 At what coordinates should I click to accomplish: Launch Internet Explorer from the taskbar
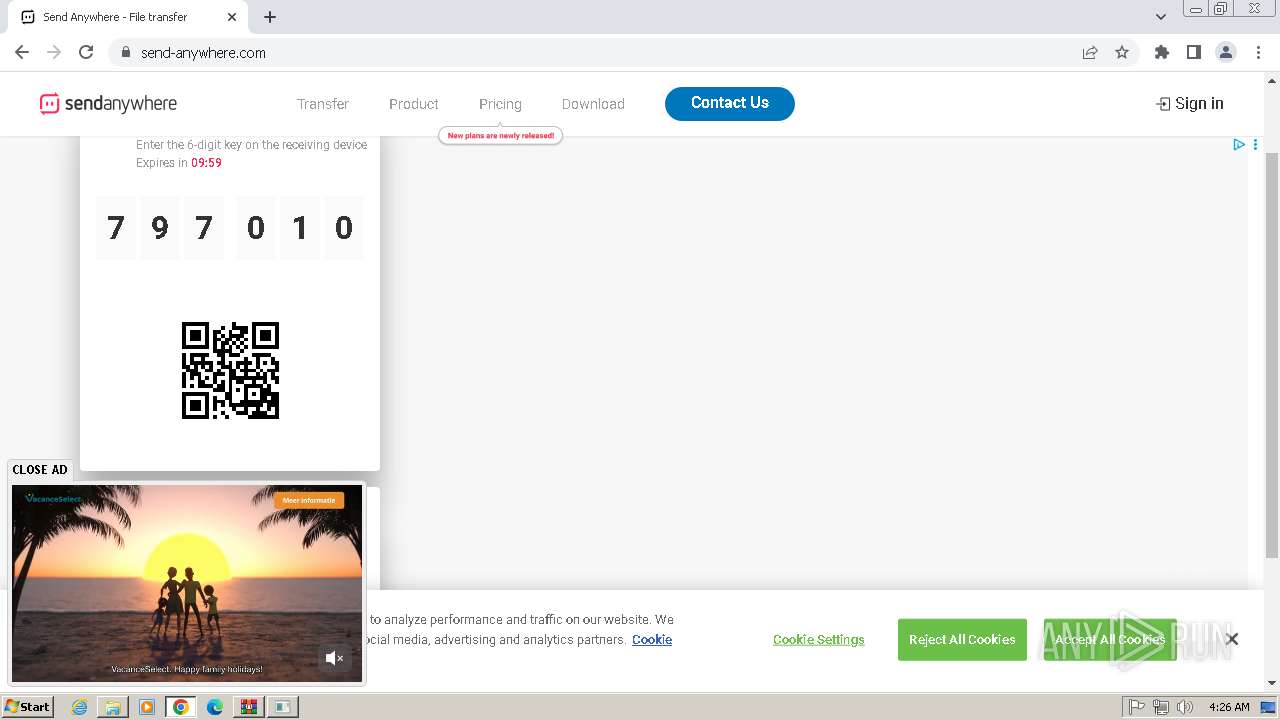79,707
